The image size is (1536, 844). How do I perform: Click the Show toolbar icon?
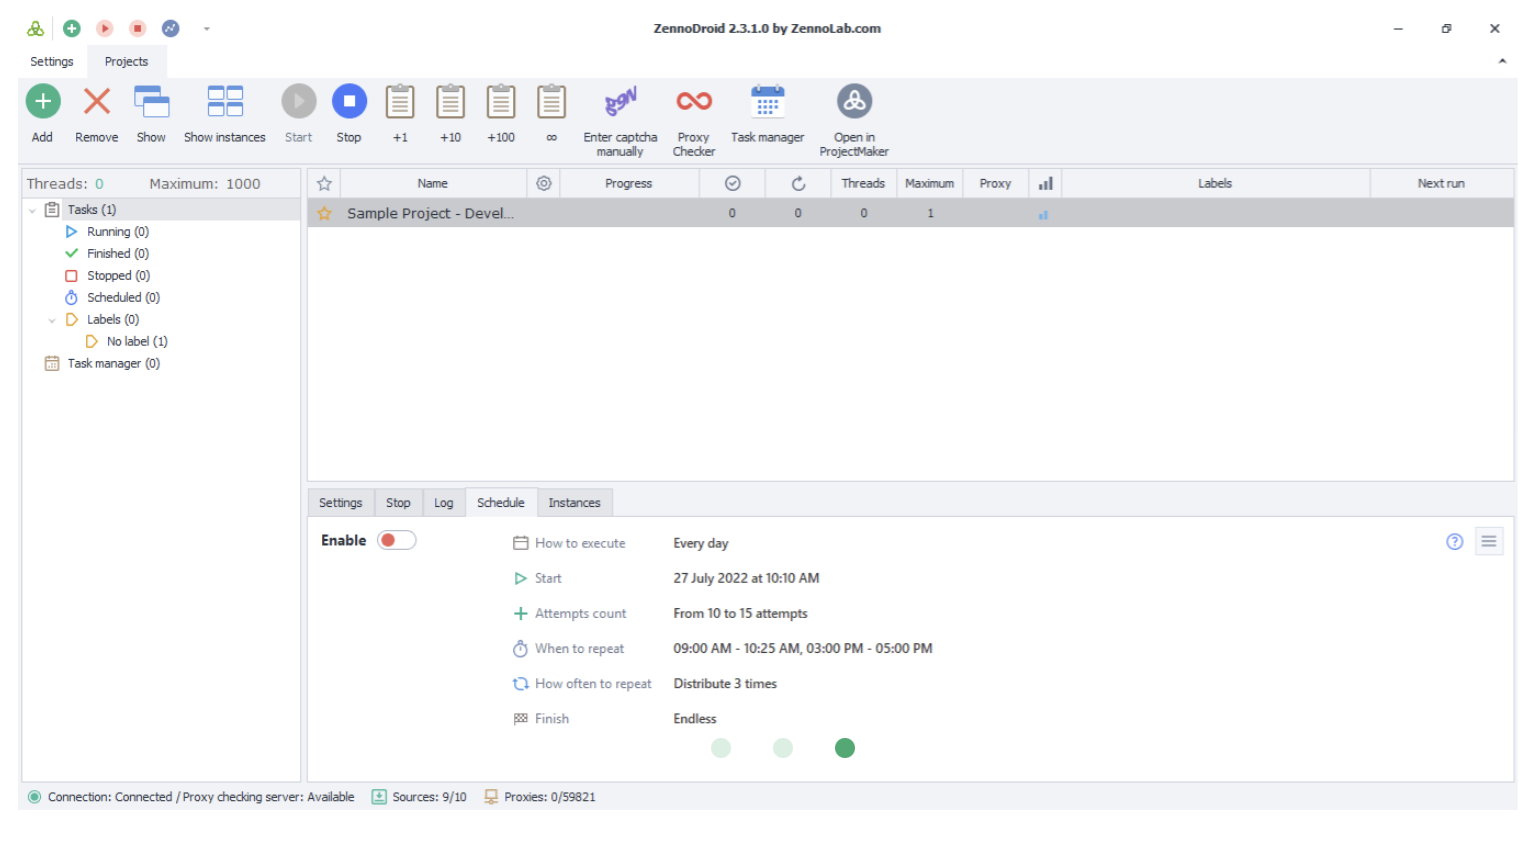pyautogui.click(x=151, y=114)
